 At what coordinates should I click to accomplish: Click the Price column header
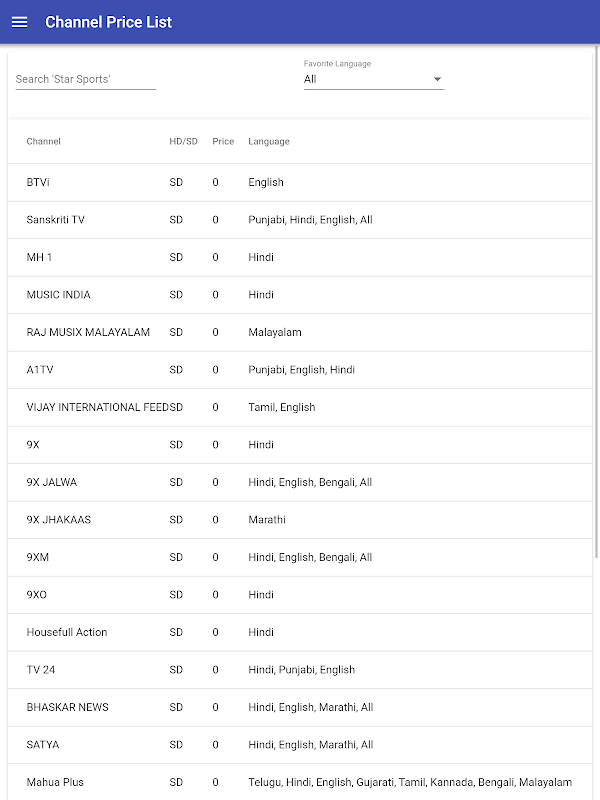(x=223, y=141)
